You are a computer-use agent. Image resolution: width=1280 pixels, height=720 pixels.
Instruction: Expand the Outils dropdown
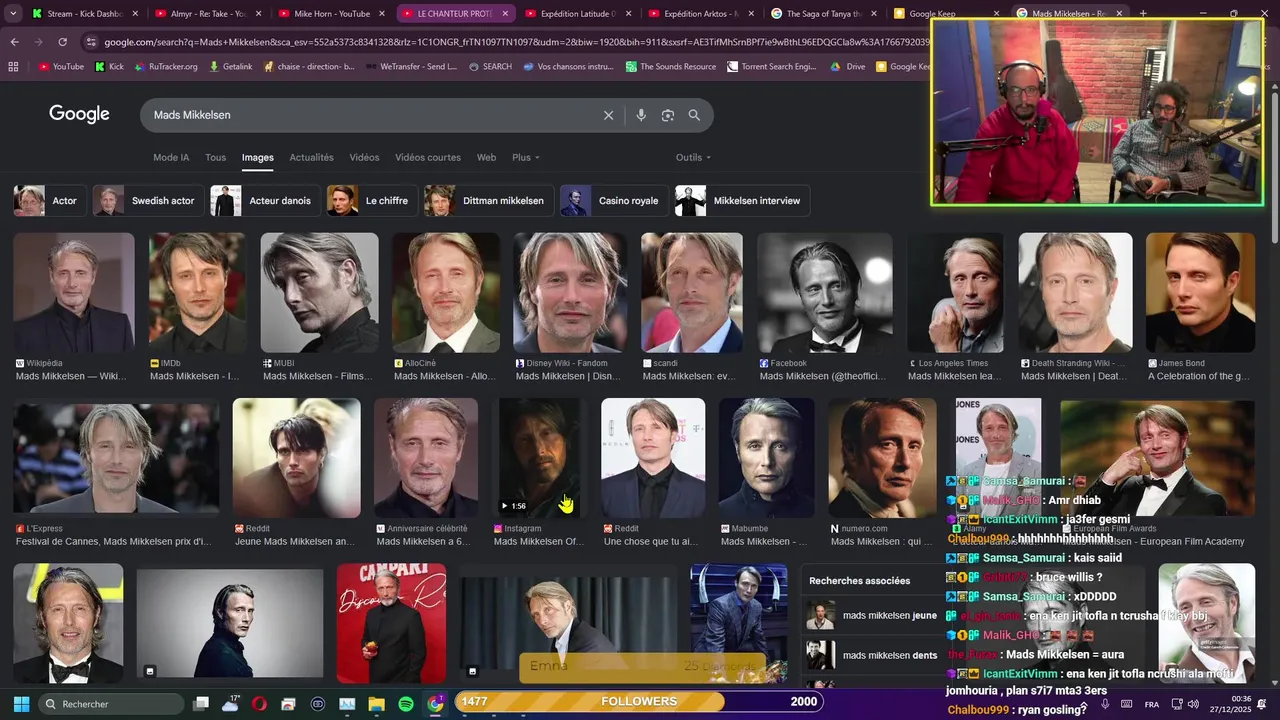click(693, 157)
